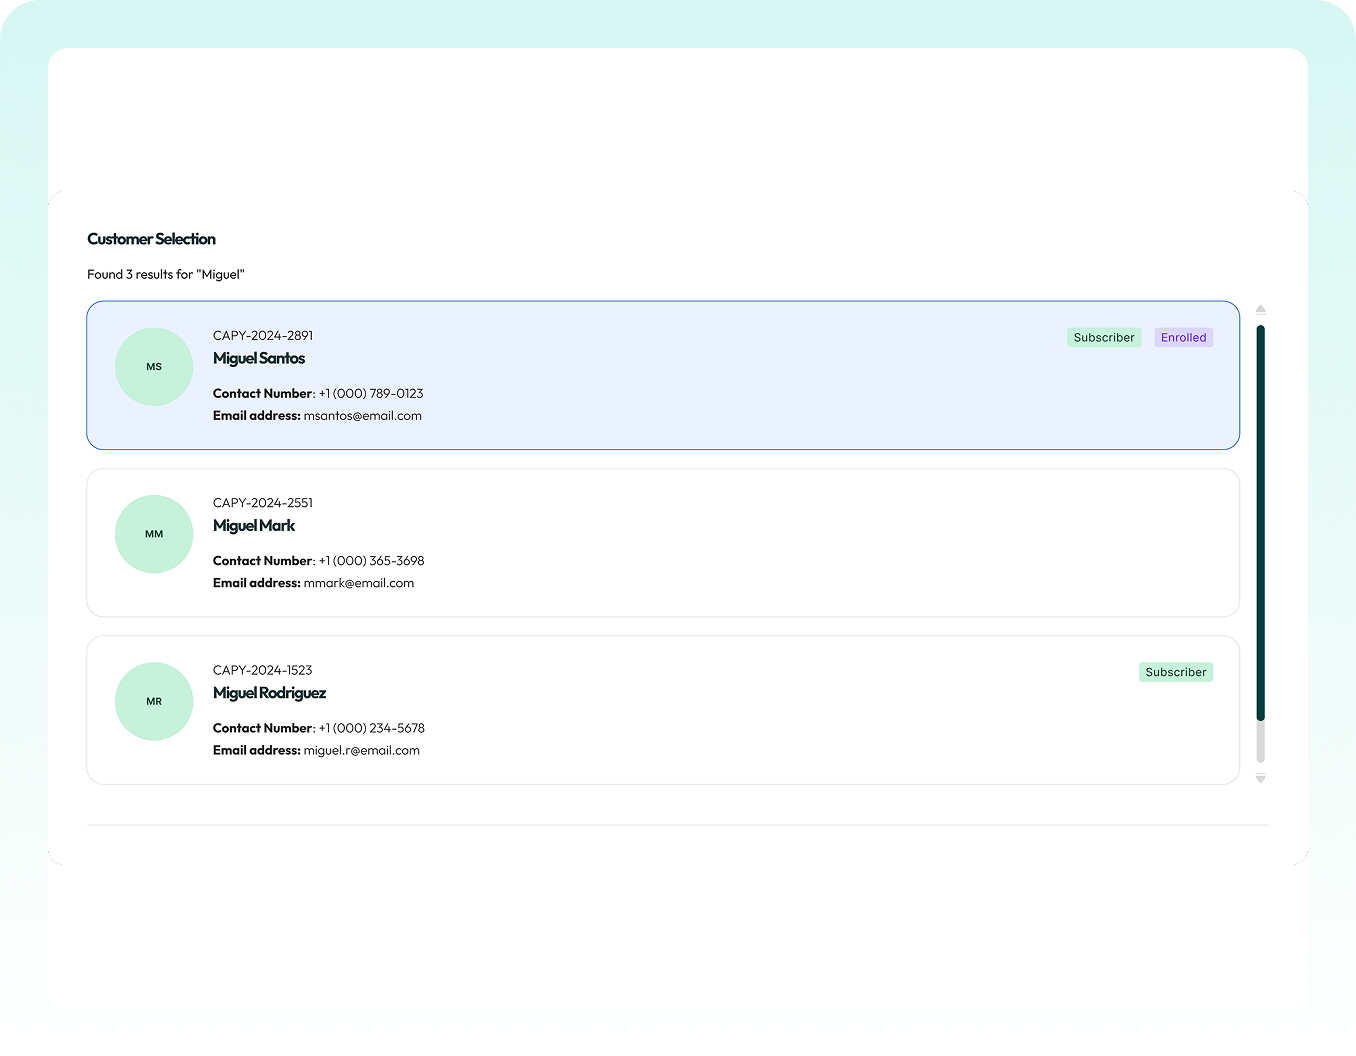The width and height of the screenshot is (1356, 1056).
Task: Click the Enrolled badge on Miguel Santos's card
Action: pyautogui.click(x=1183, y=337)
